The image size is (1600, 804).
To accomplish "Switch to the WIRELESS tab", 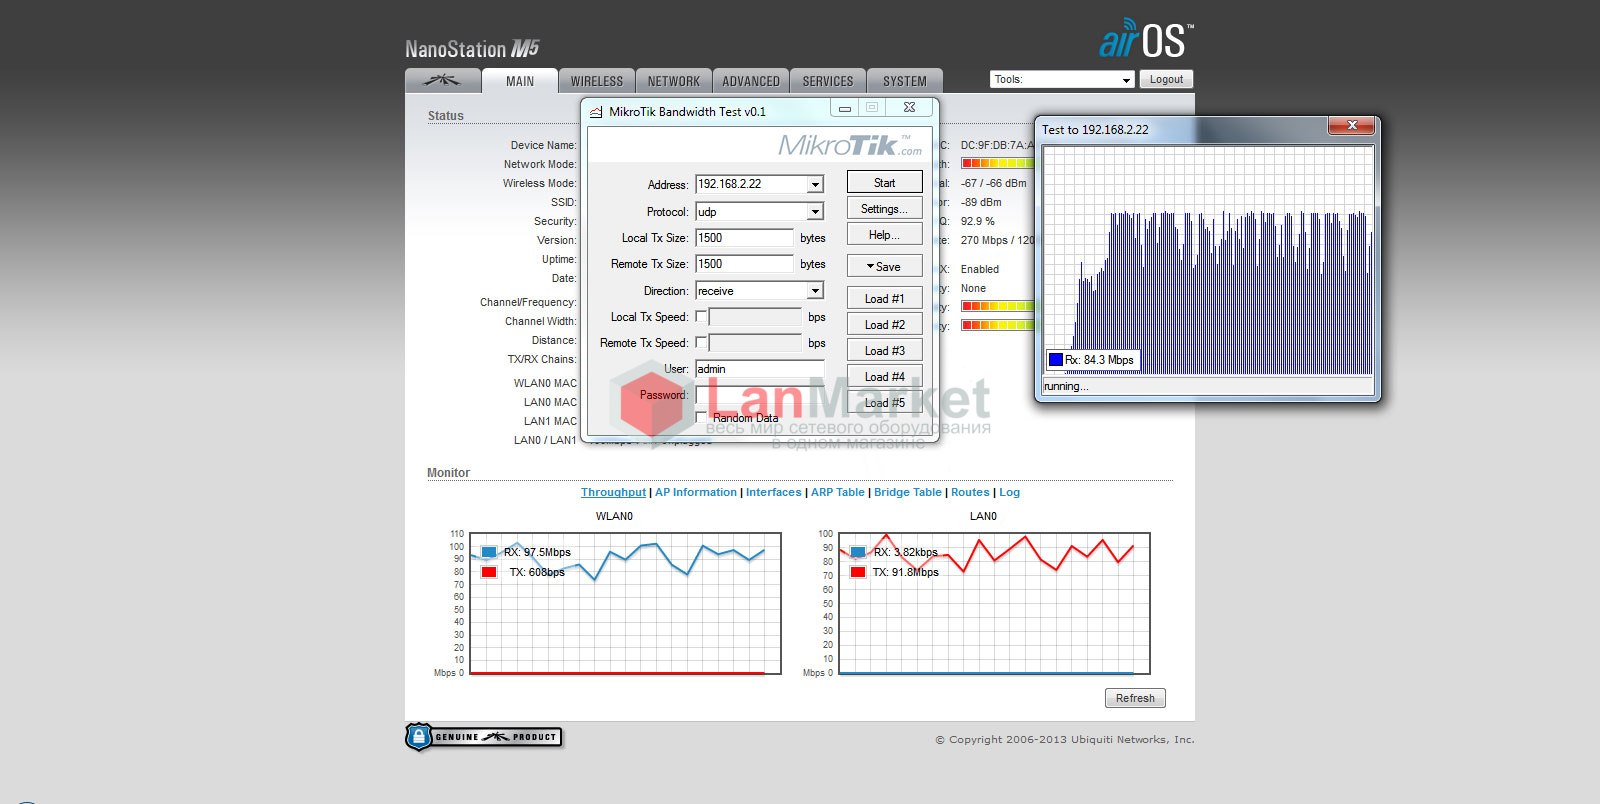I will [x=596, y=81].
